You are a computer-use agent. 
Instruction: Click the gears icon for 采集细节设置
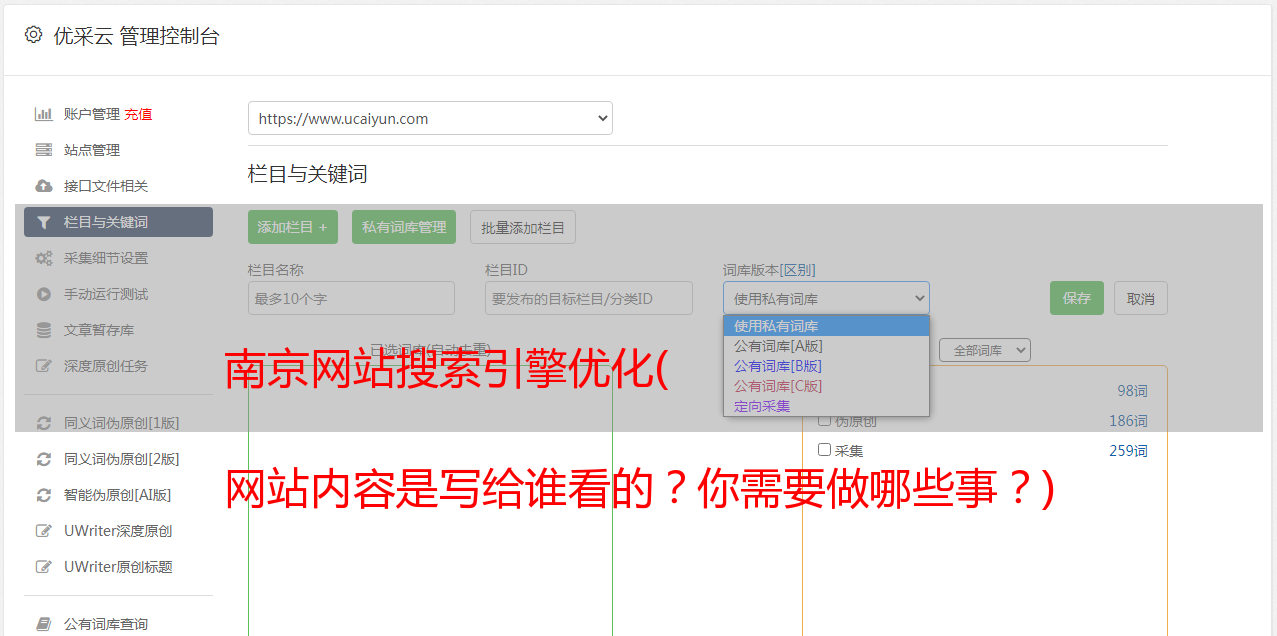pyautogui.click(x=43, y=258)
